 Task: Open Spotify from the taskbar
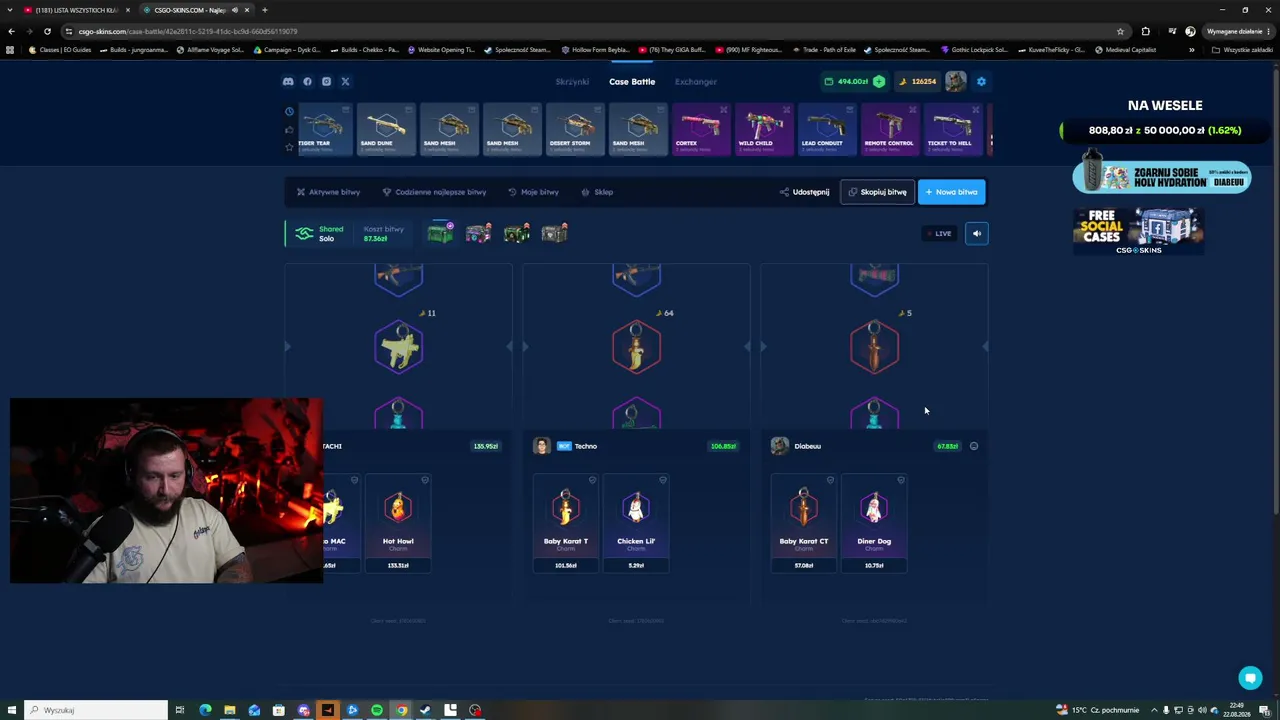[377, 710]
